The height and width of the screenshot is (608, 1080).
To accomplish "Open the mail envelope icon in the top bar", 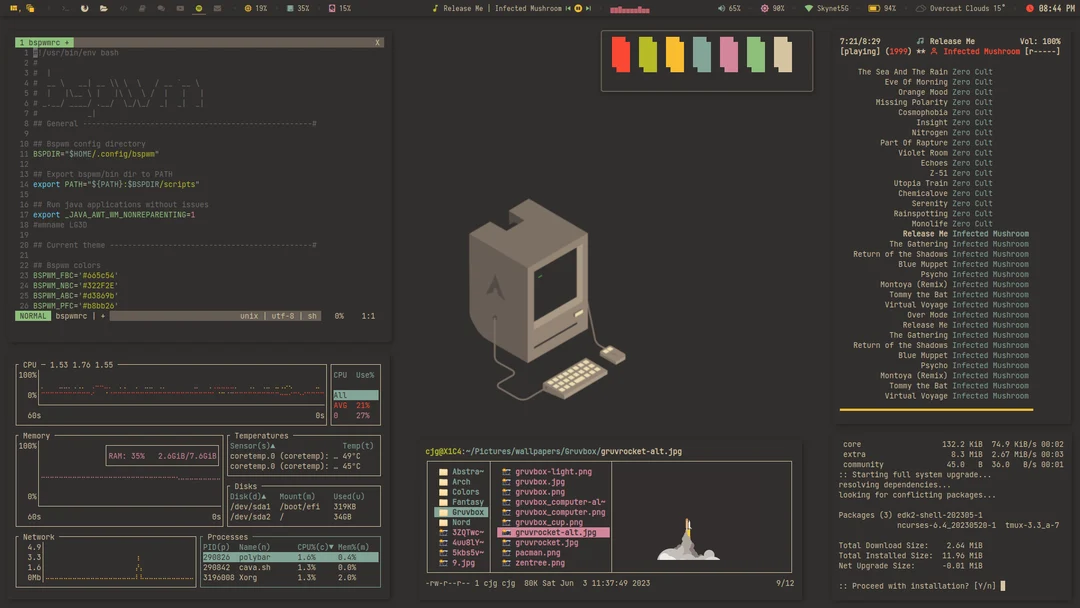I will pyautogui.click(x=218, y=8).
